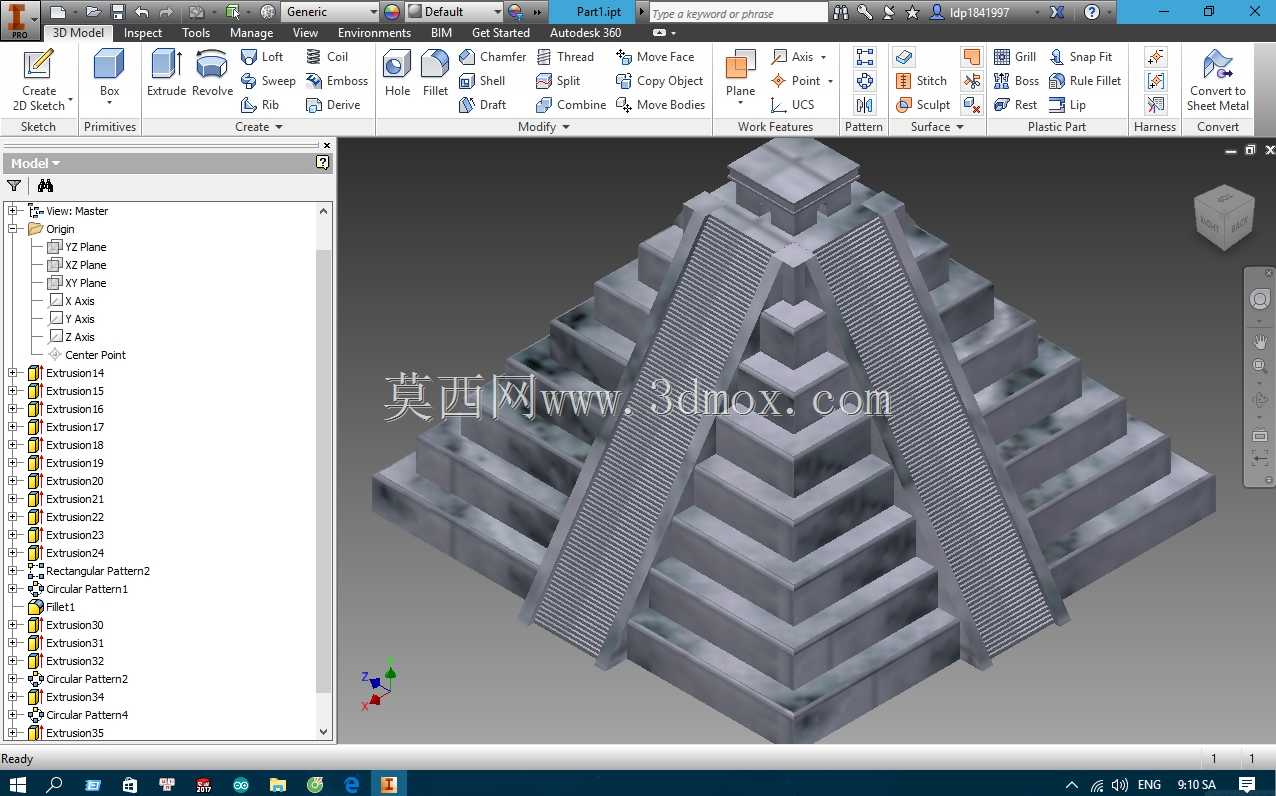This screenshot has height=796, width=1276.
Task: Switch to the View tab
Action: coord(306,33)
